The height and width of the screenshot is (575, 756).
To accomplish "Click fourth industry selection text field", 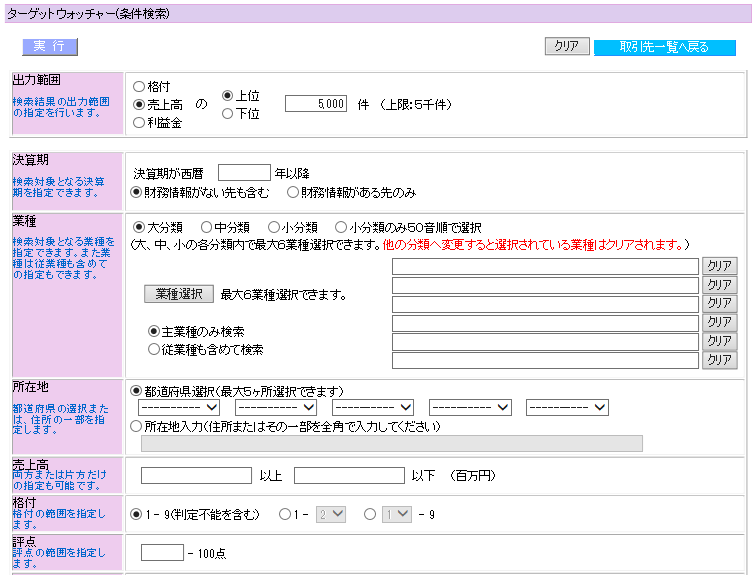I will (545, 323).
